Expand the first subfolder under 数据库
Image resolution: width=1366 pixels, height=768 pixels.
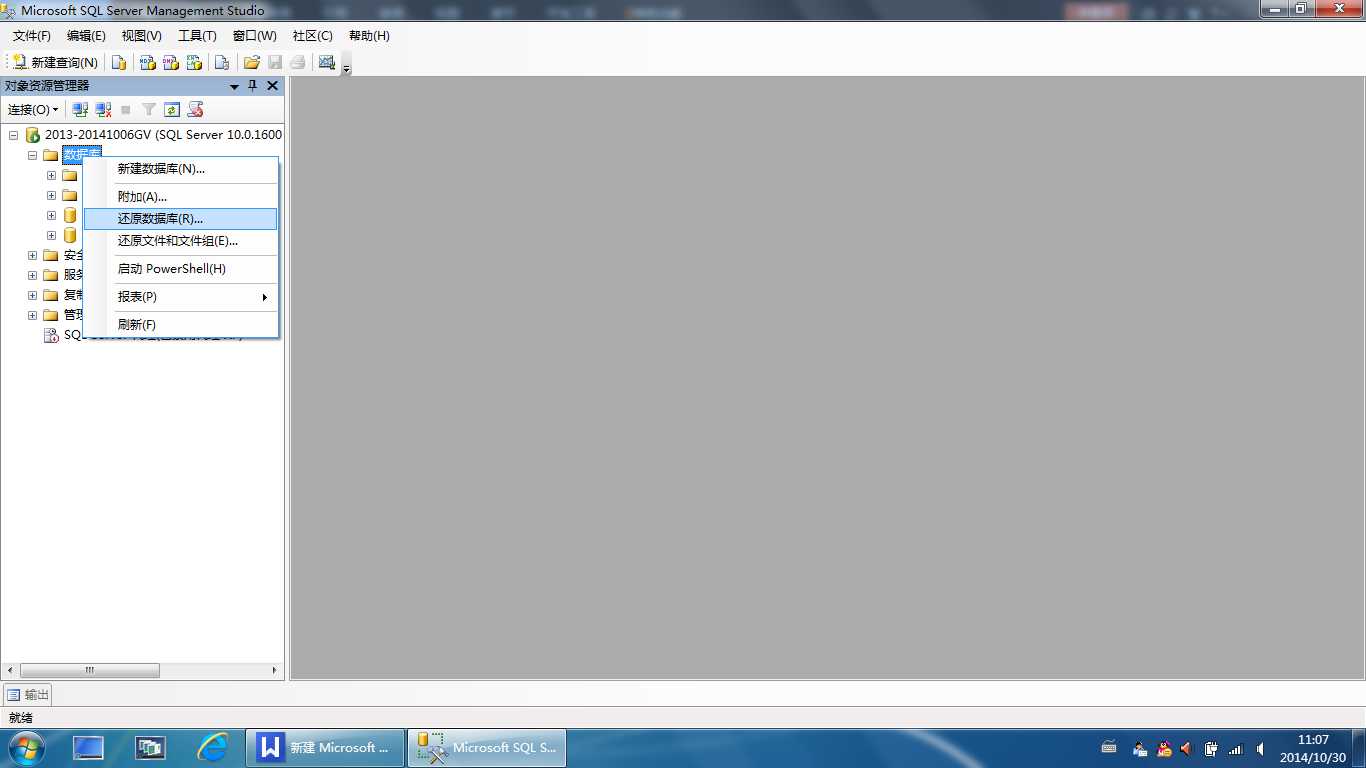click(x=52, y=175)
